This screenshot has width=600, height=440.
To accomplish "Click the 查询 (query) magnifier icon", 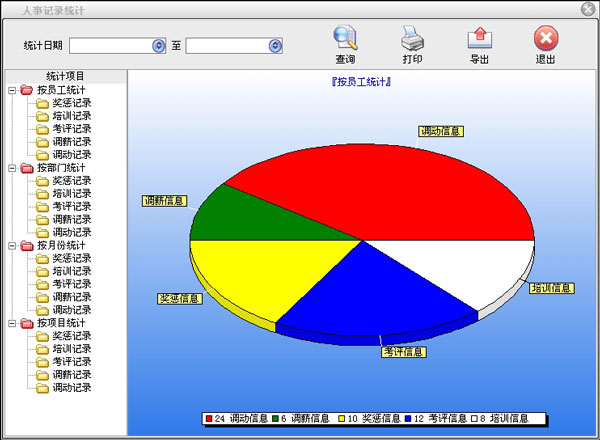I will pos(345,40).
